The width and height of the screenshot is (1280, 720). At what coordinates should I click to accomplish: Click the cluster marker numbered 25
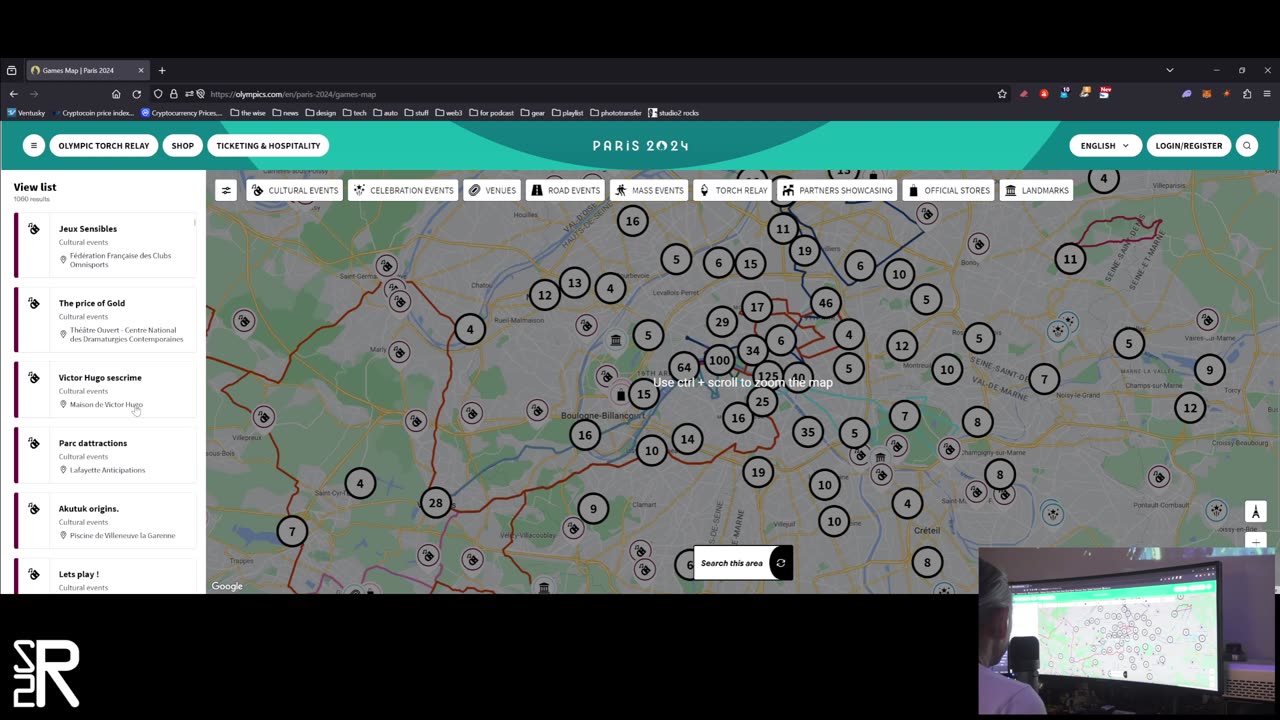click(762, 402)
